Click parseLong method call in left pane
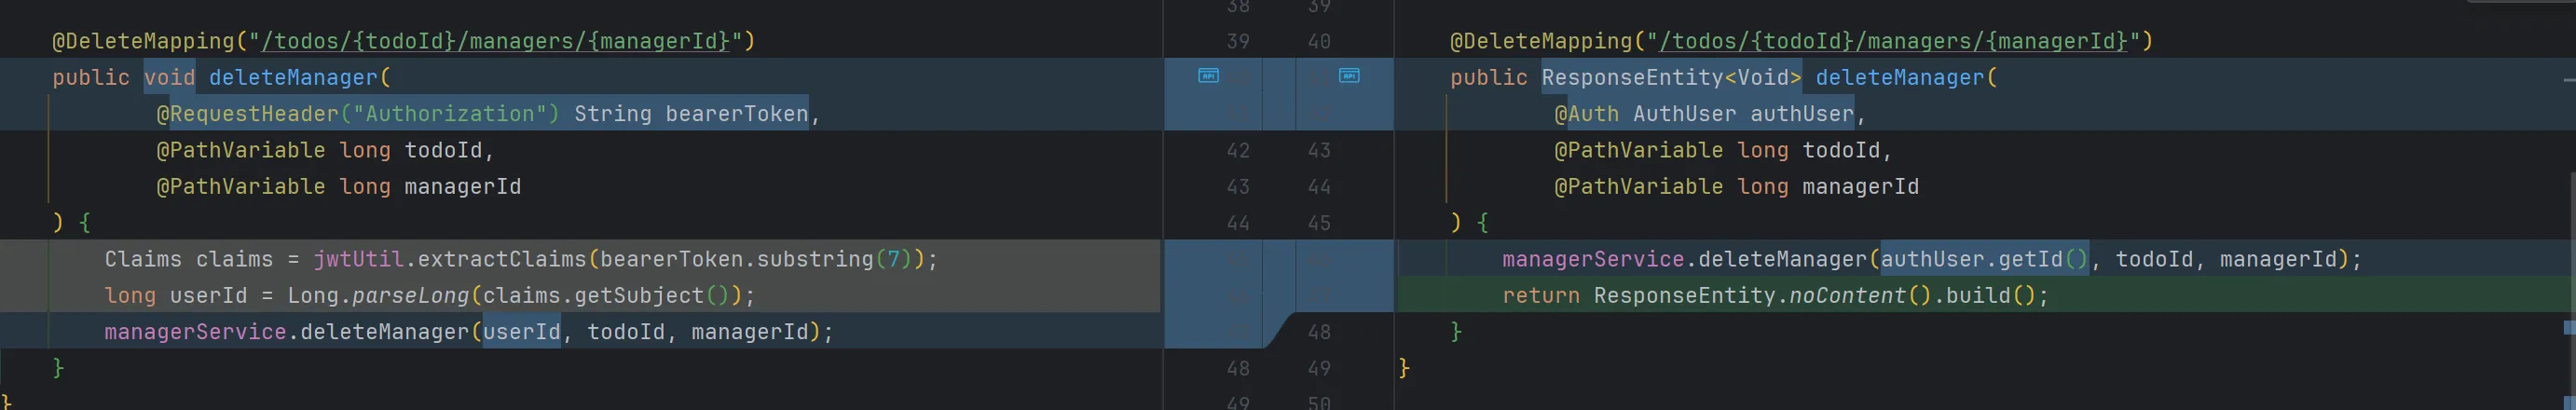This screenshot has width=2576, height=410. [410, 296]
